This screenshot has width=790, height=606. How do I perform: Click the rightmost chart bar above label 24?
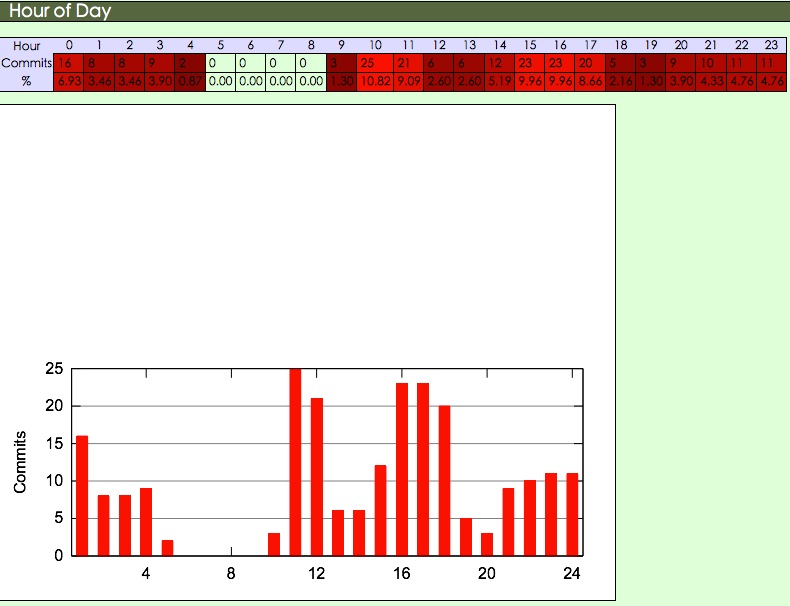pyautogui.click(x=572, y=514)
